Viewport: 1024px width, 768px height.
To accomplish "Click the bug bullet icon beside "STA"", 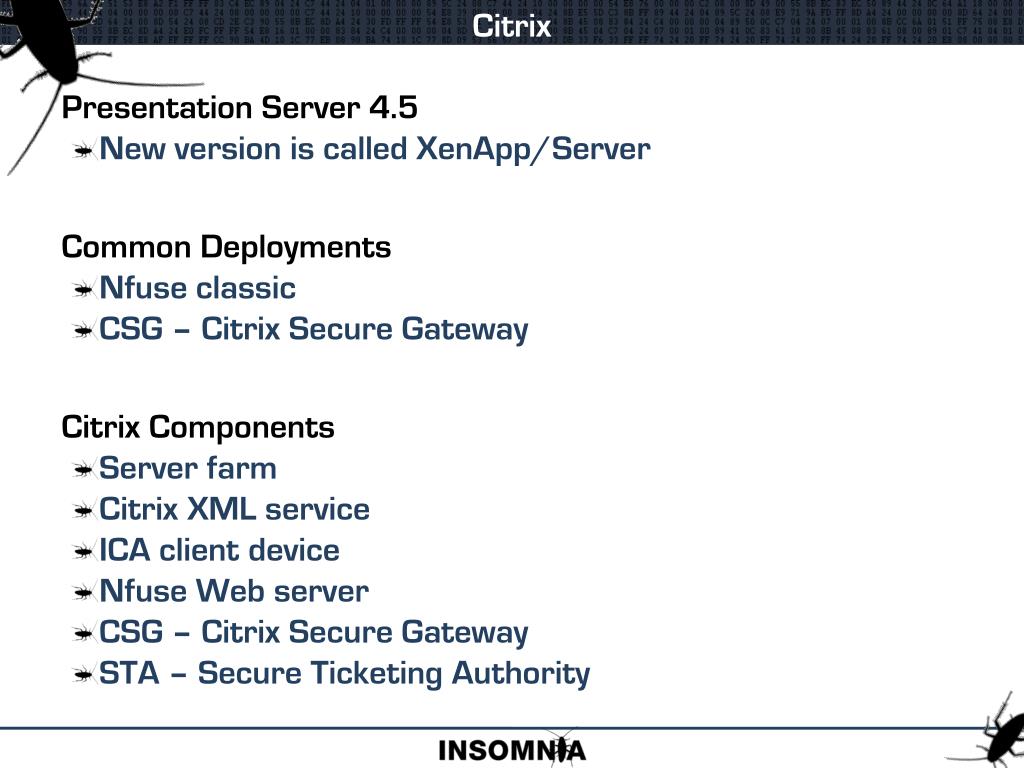I will coord(83,675).
